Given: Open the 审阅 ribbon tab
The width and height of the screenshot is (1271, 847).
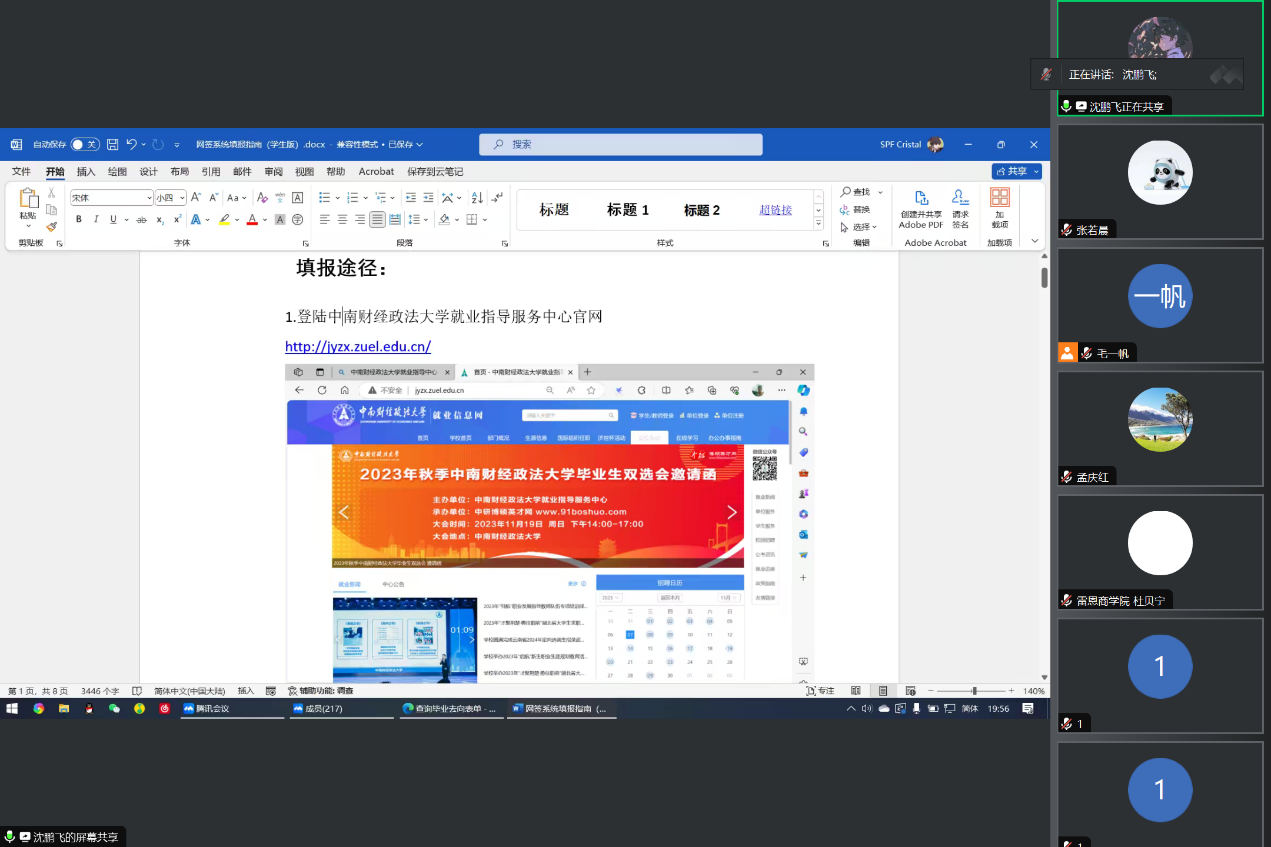Looking at the screenshot, I should 273,171.
